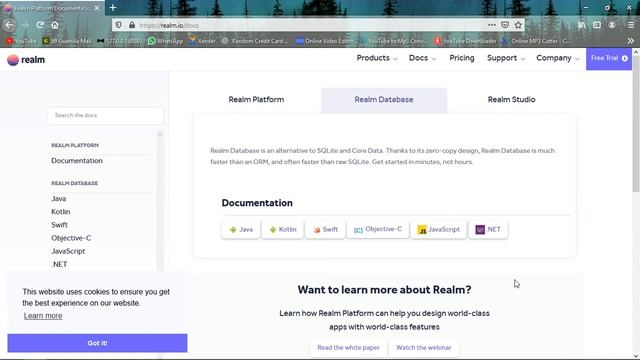Reload the page with refresh icon
The image size is (640, 360).
40,25
